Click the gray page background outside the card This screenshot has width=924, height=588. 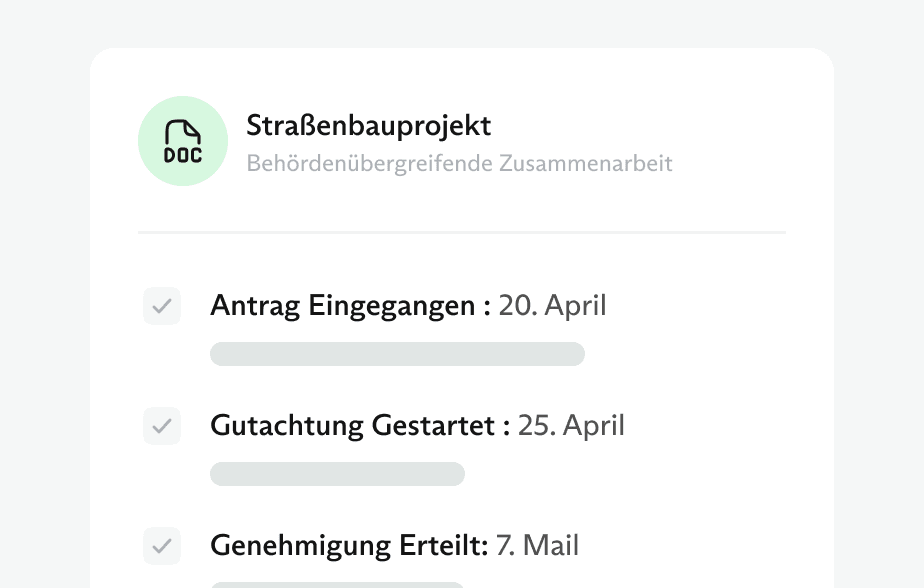[x=45, y=300]
